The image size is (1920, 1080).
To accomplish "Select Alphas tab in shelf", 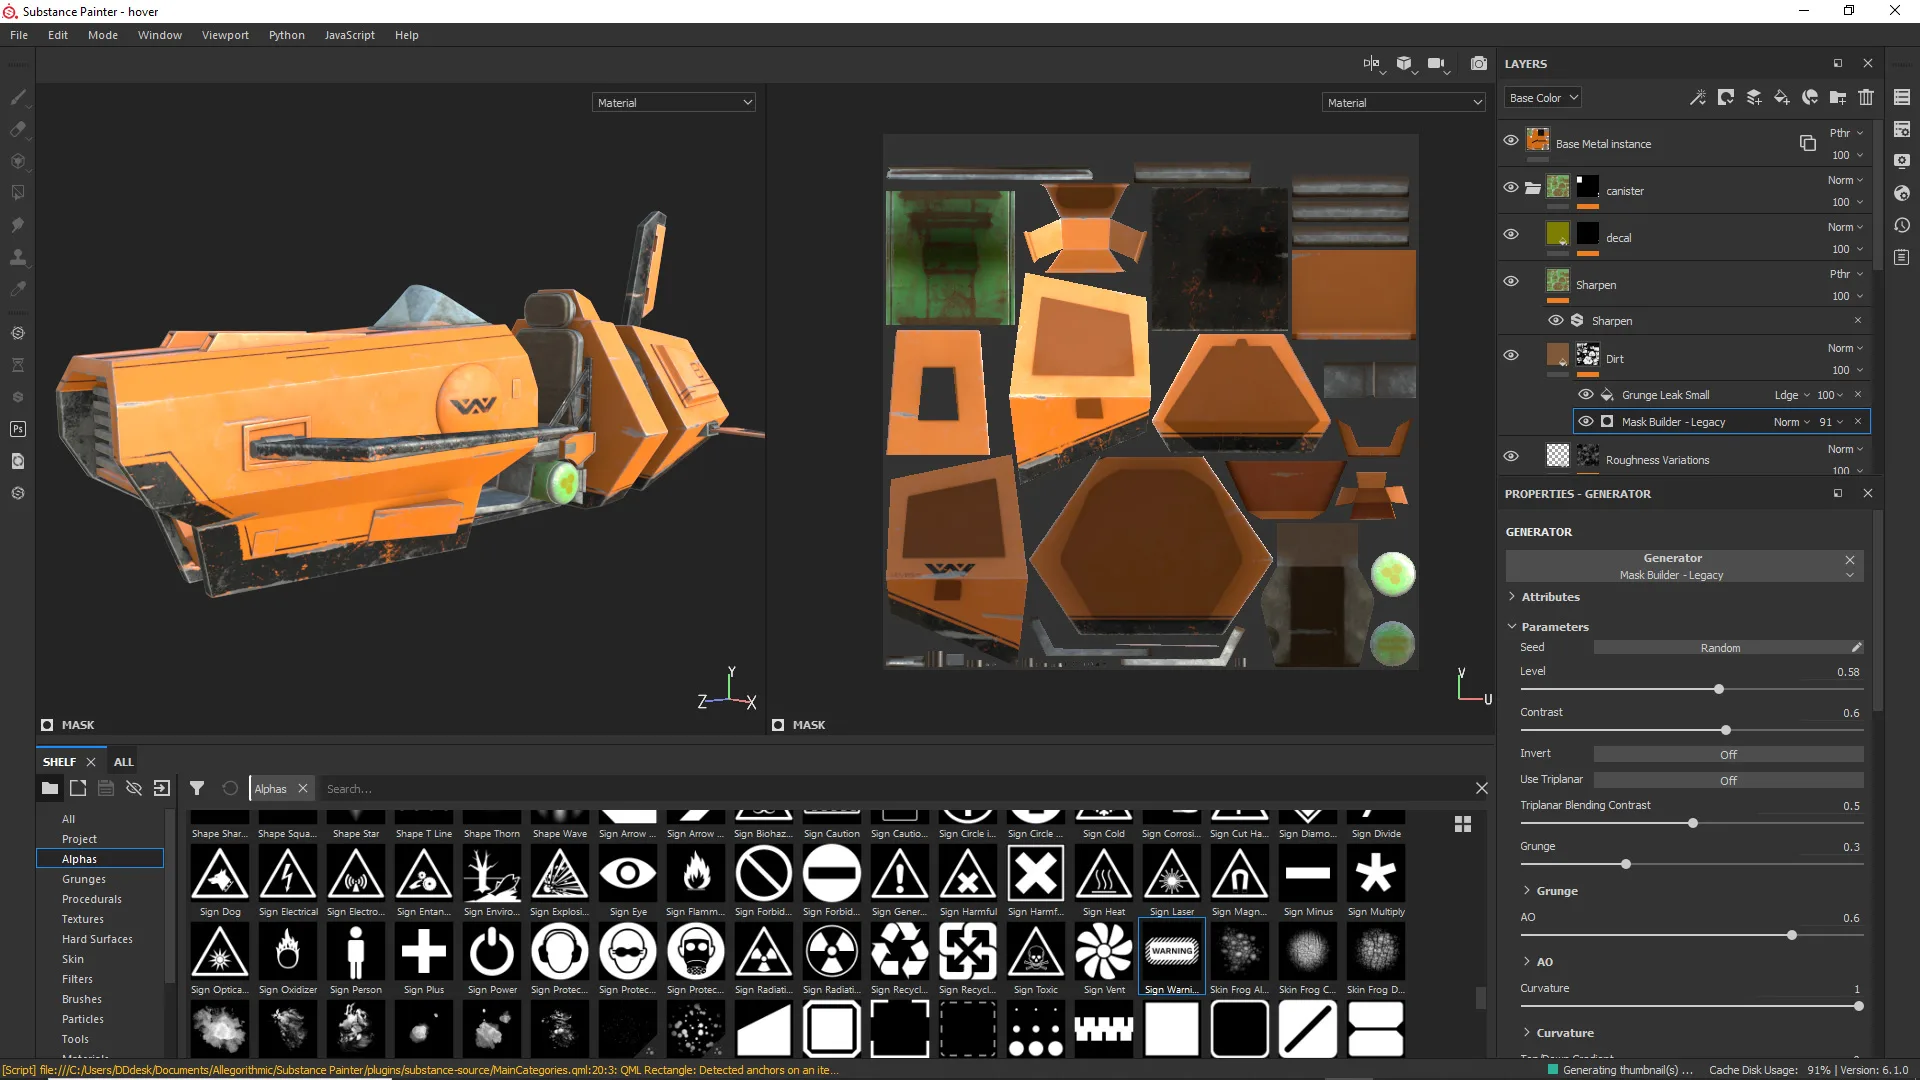I will click(79, 858).
